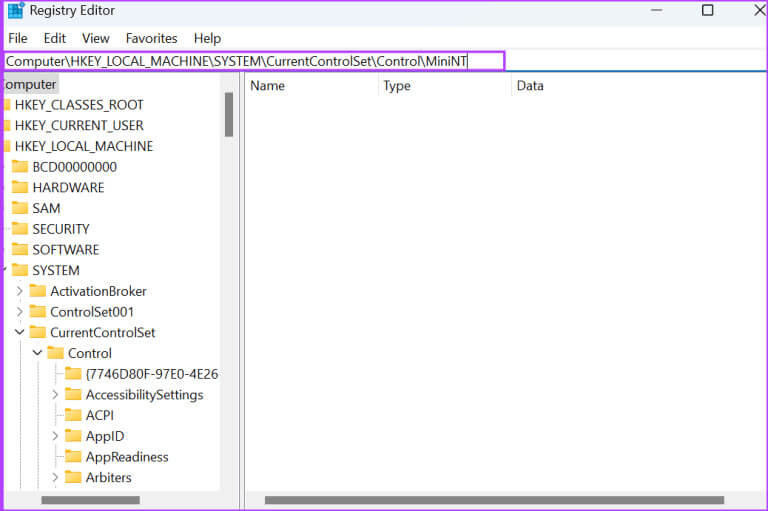
Task: Click the tree pane vertical scrollbar thumb
Action: pos(229,115)
